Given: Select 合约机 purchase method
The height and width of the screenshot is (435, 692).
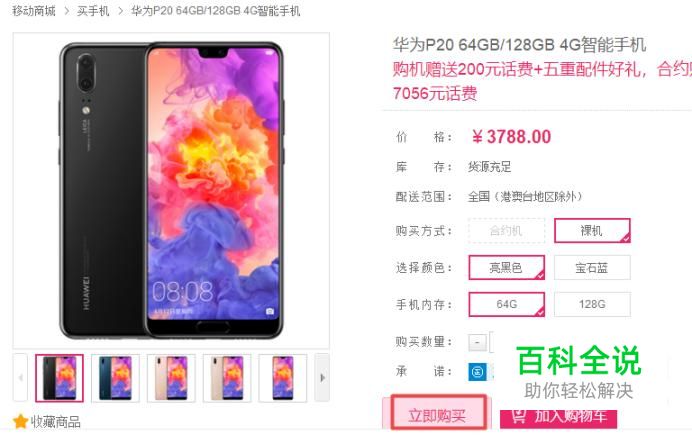Looking at the screenshot, I should click(x=506, y=231).
